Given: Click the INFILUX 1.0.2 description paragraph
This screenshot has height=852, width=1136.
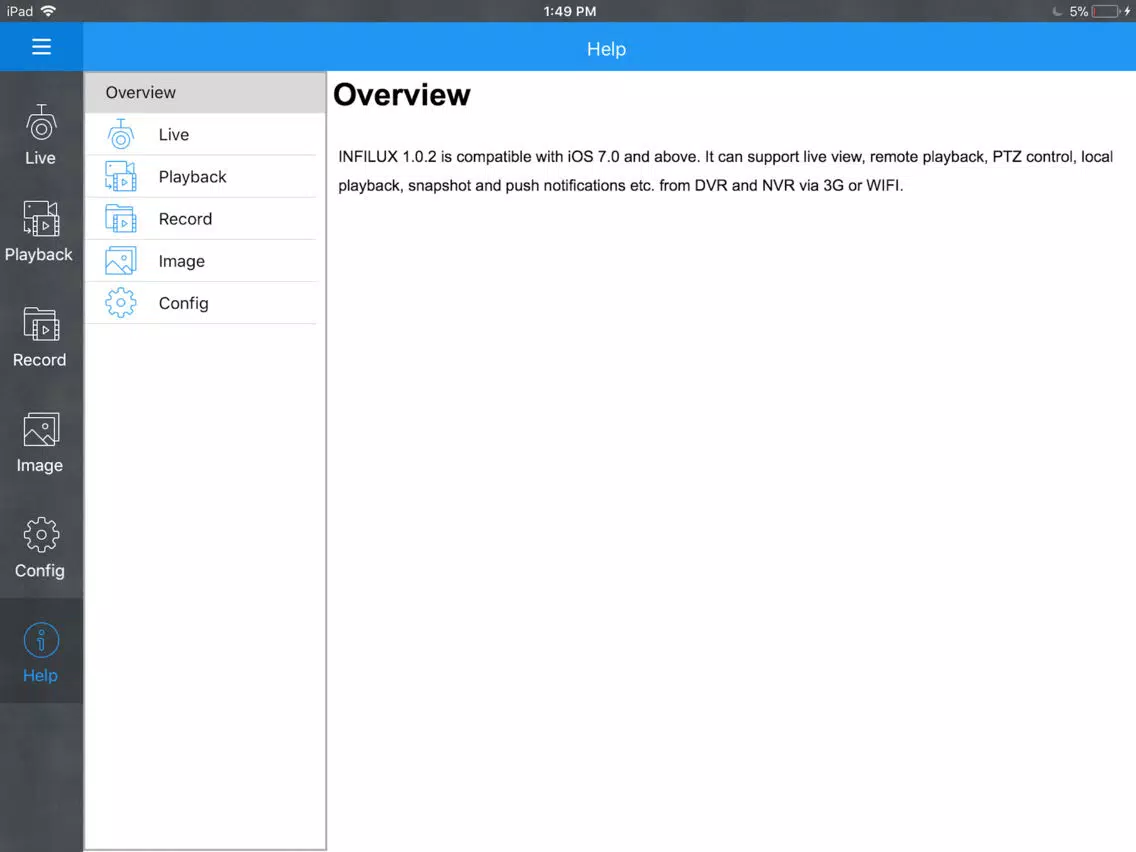Looking at the screenshot, I should (725, 171).
